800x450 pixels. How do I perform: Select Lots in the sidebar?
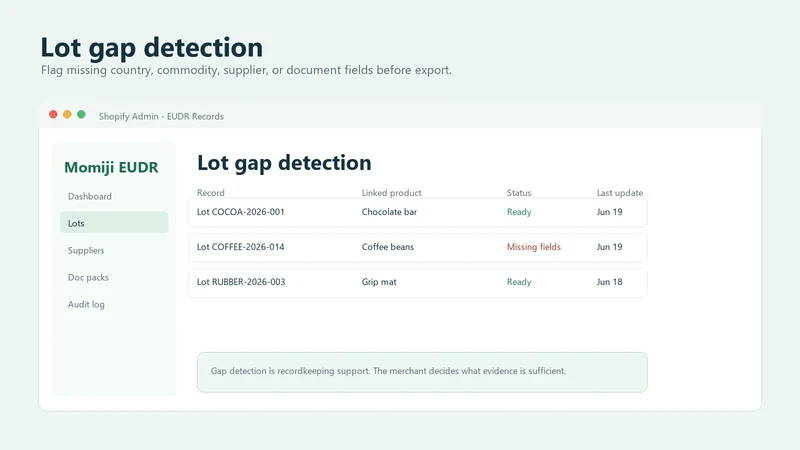[x=114, y=223]
